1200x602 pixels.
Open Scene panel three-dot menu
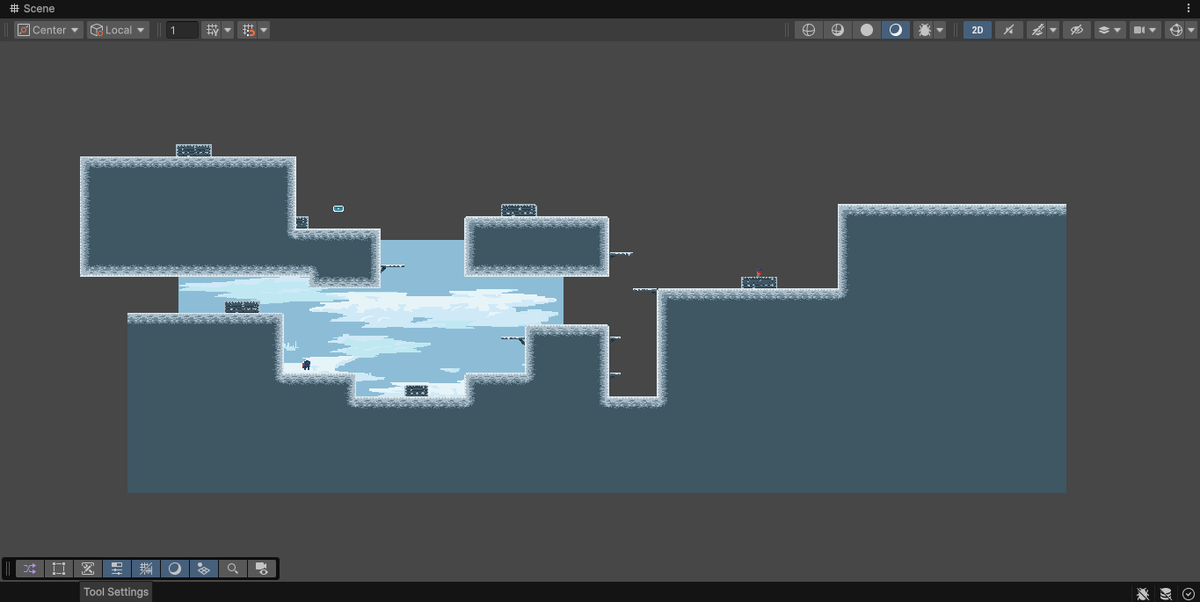(1188, 8)
